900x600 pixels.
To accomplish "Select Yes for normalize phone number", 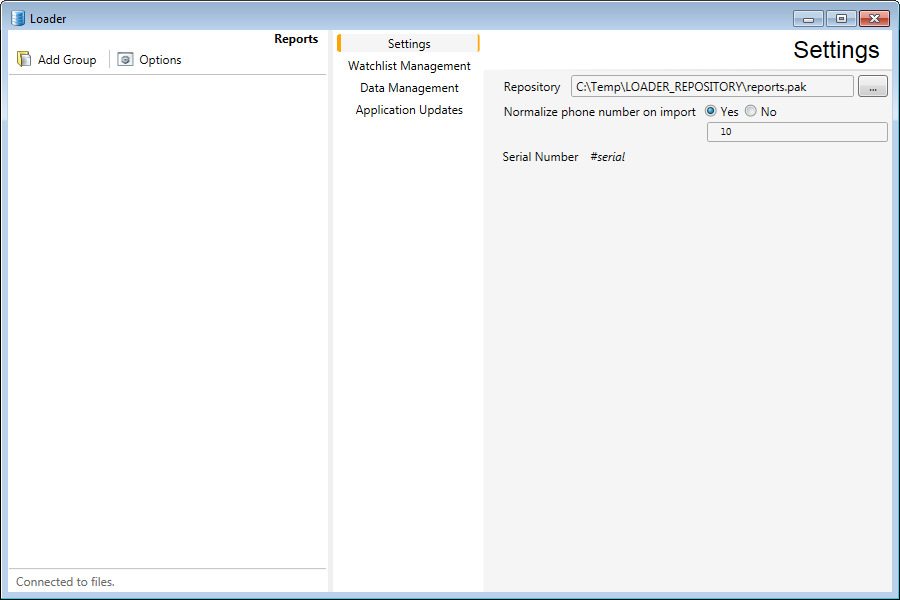I will click(711, 111).
